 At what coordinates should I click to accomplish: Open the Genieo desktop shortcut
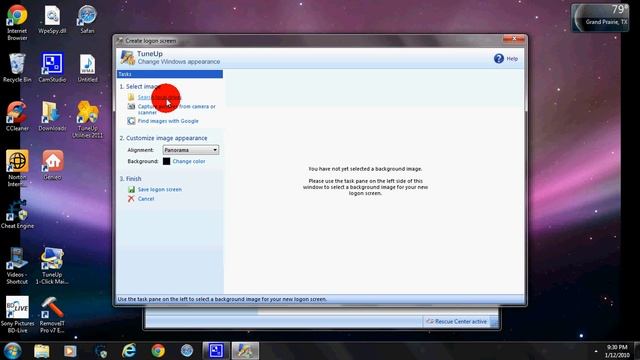pyautogui.click(x=52, y=165)
